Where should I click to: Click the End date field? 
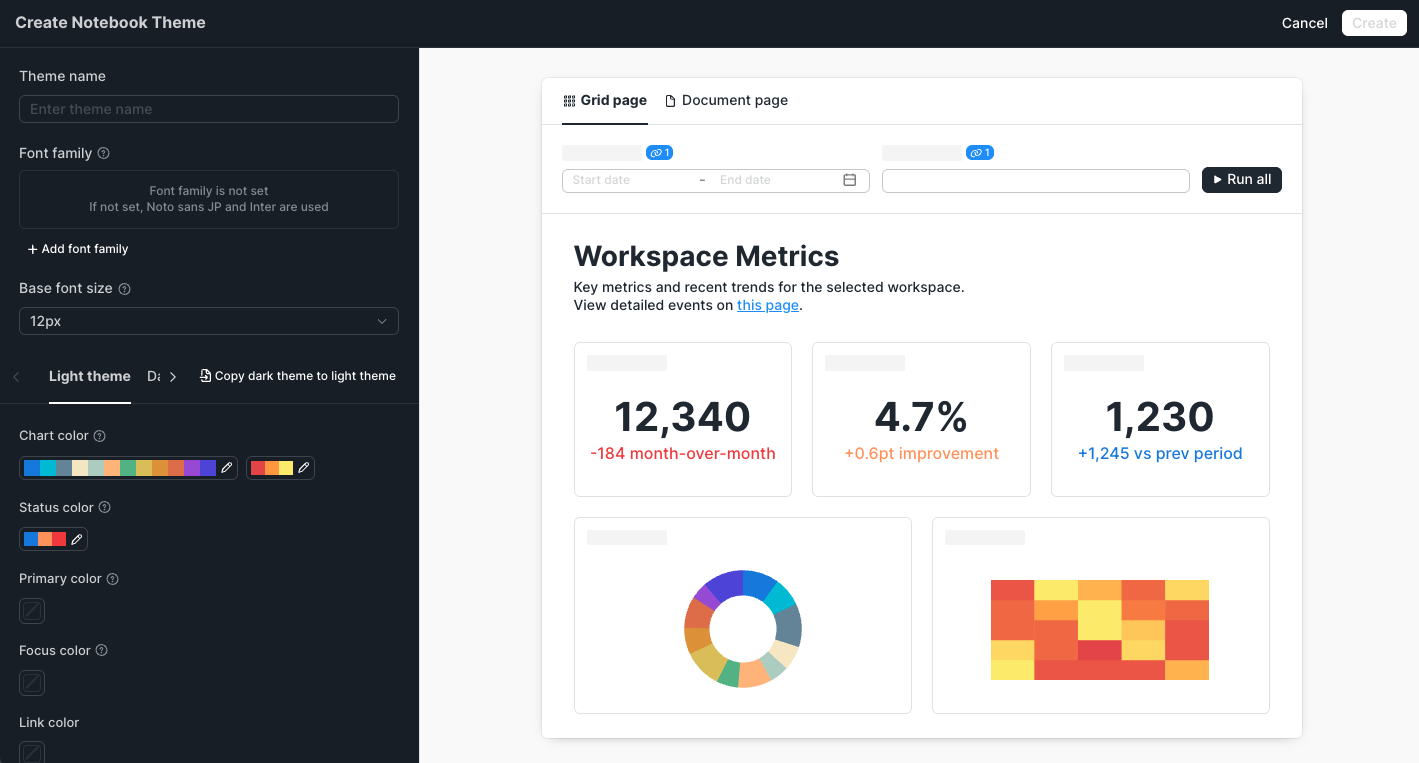776,180
